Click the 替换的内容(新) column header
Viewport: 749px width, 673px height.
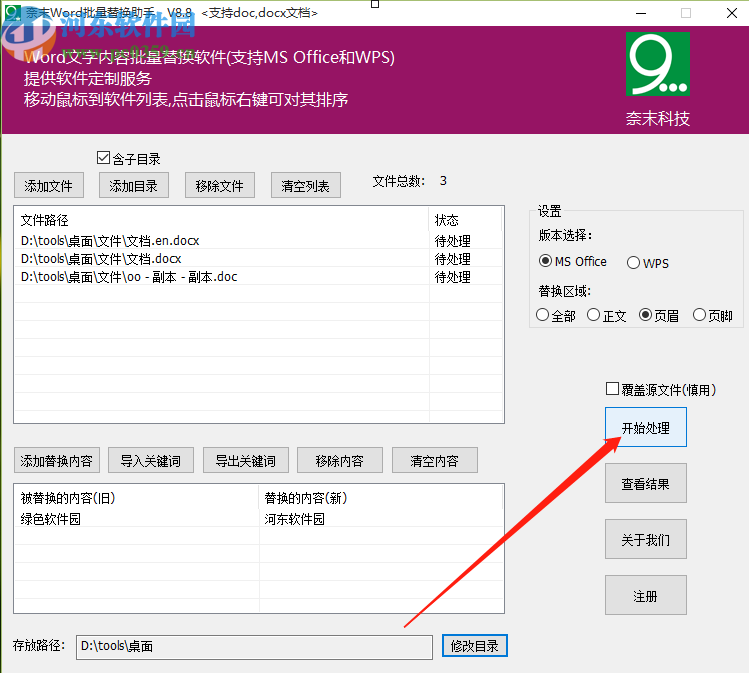381,498
